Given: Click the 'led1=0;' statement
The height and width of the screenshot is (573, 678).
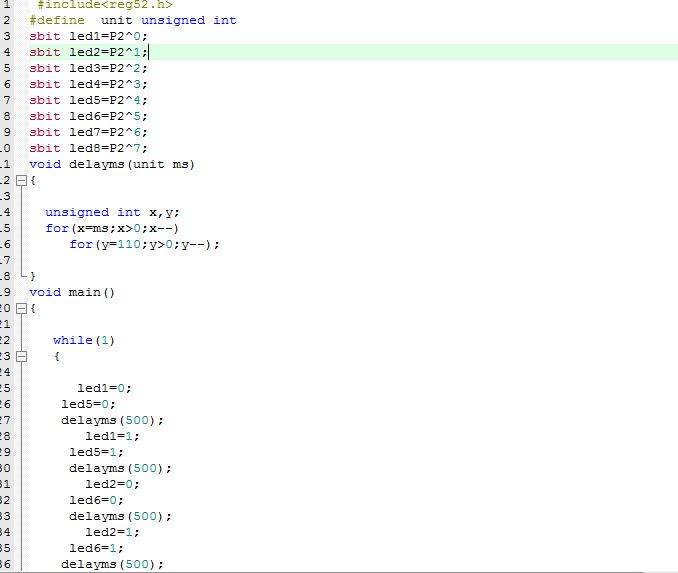Looking at the screenshot, I should (104, 388).
